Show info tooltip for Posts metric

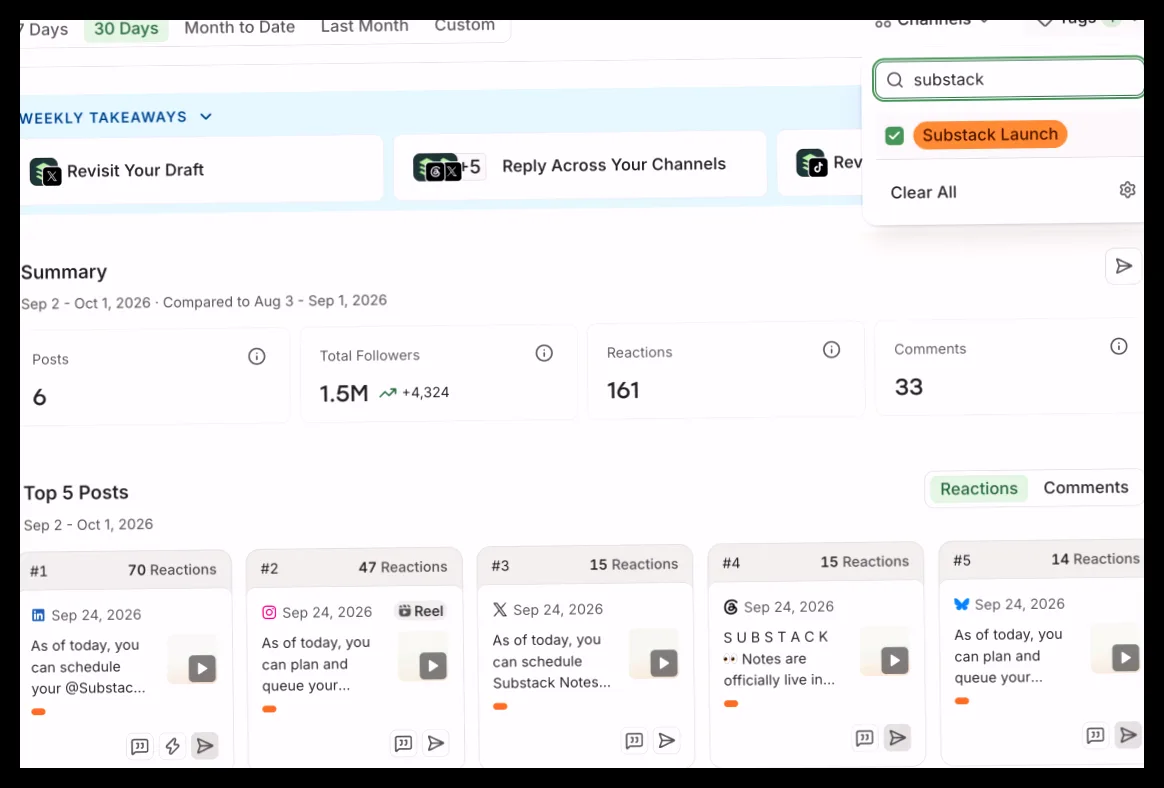point(256,356)
